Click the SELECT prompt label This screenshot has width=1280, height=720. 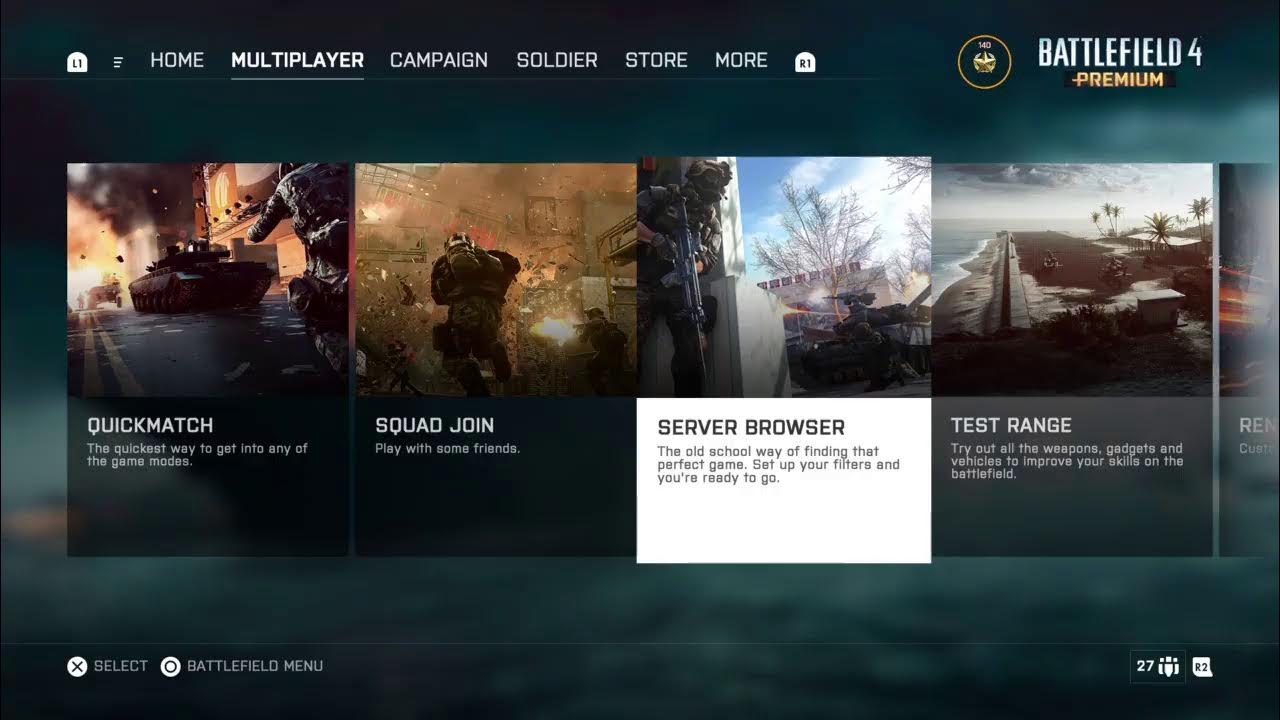coord(121,666)
